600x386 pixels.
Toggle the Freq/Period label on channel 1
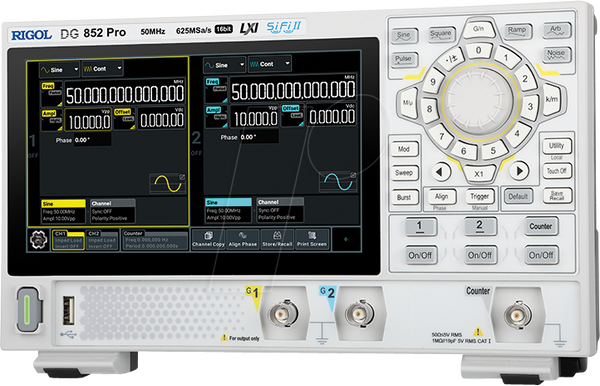pyautogui.click(x=52, y=93)
